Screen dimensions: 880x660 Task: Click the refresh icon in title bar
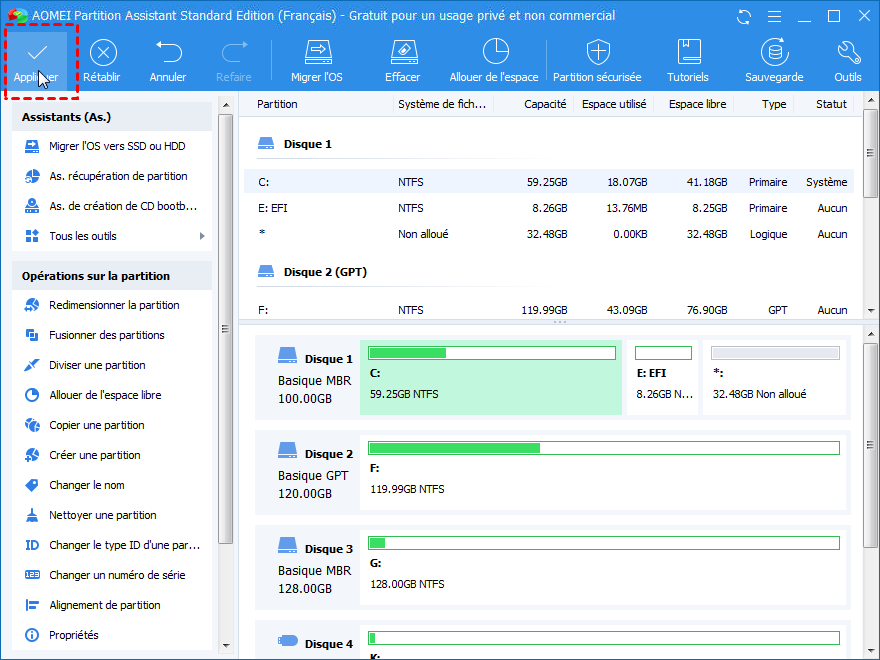point(743,17)
